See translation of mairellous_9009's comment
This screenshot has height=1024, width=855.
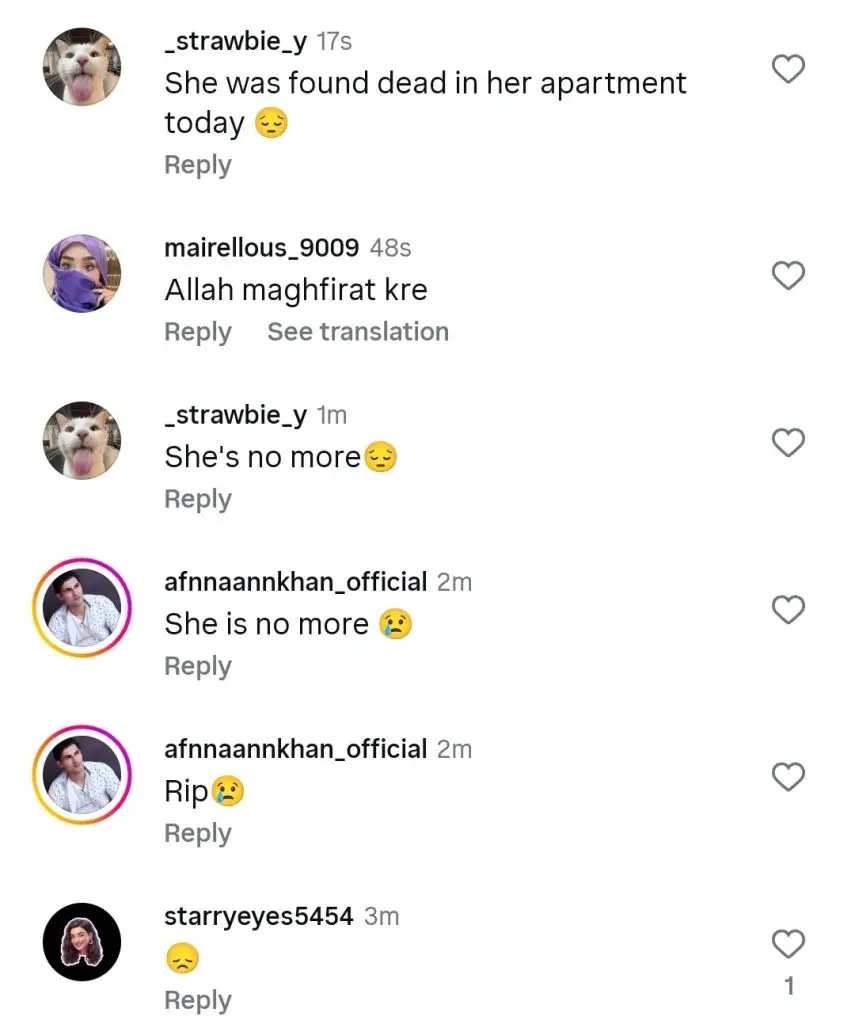coord(358,332)
